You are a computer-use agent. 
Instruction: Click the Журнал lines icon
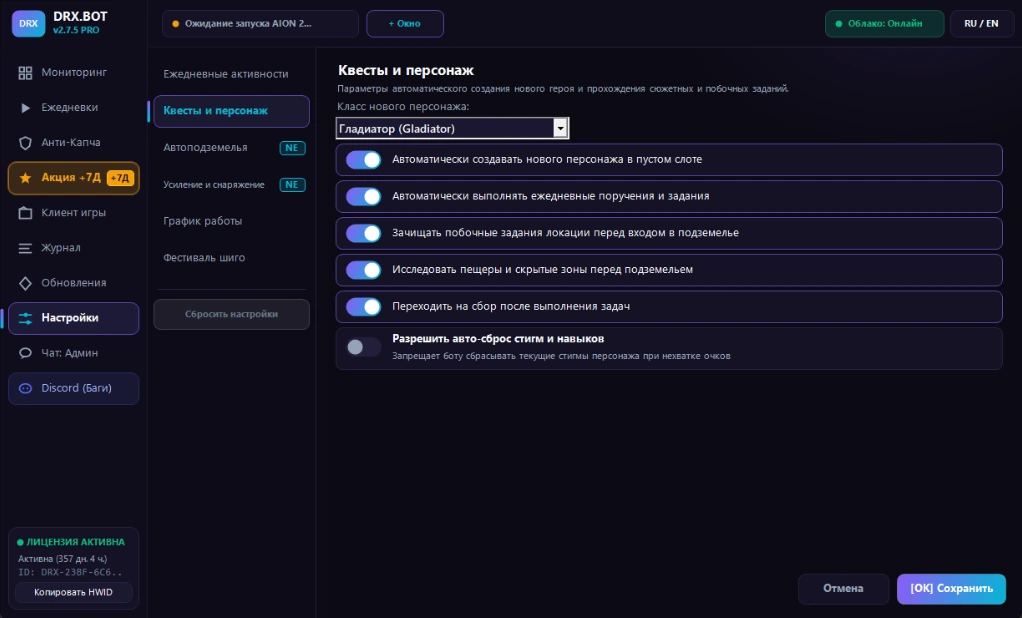tap(25, 248)
